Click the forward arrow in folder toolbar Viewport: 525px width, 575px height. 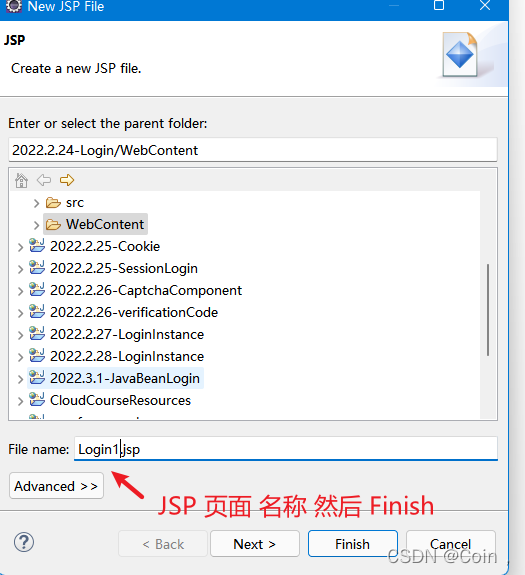[x=67, y=180]
